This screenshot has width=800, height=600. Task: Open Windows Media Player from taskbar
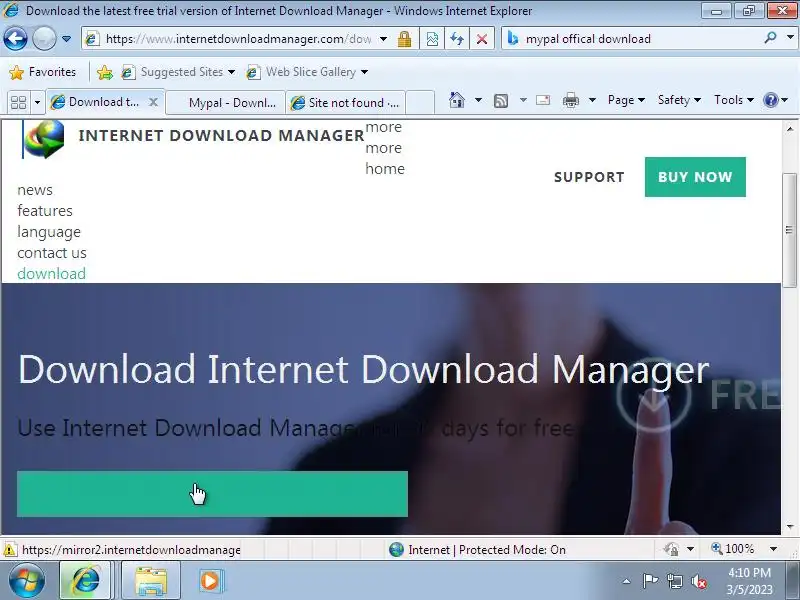click(x=210, y=581)
